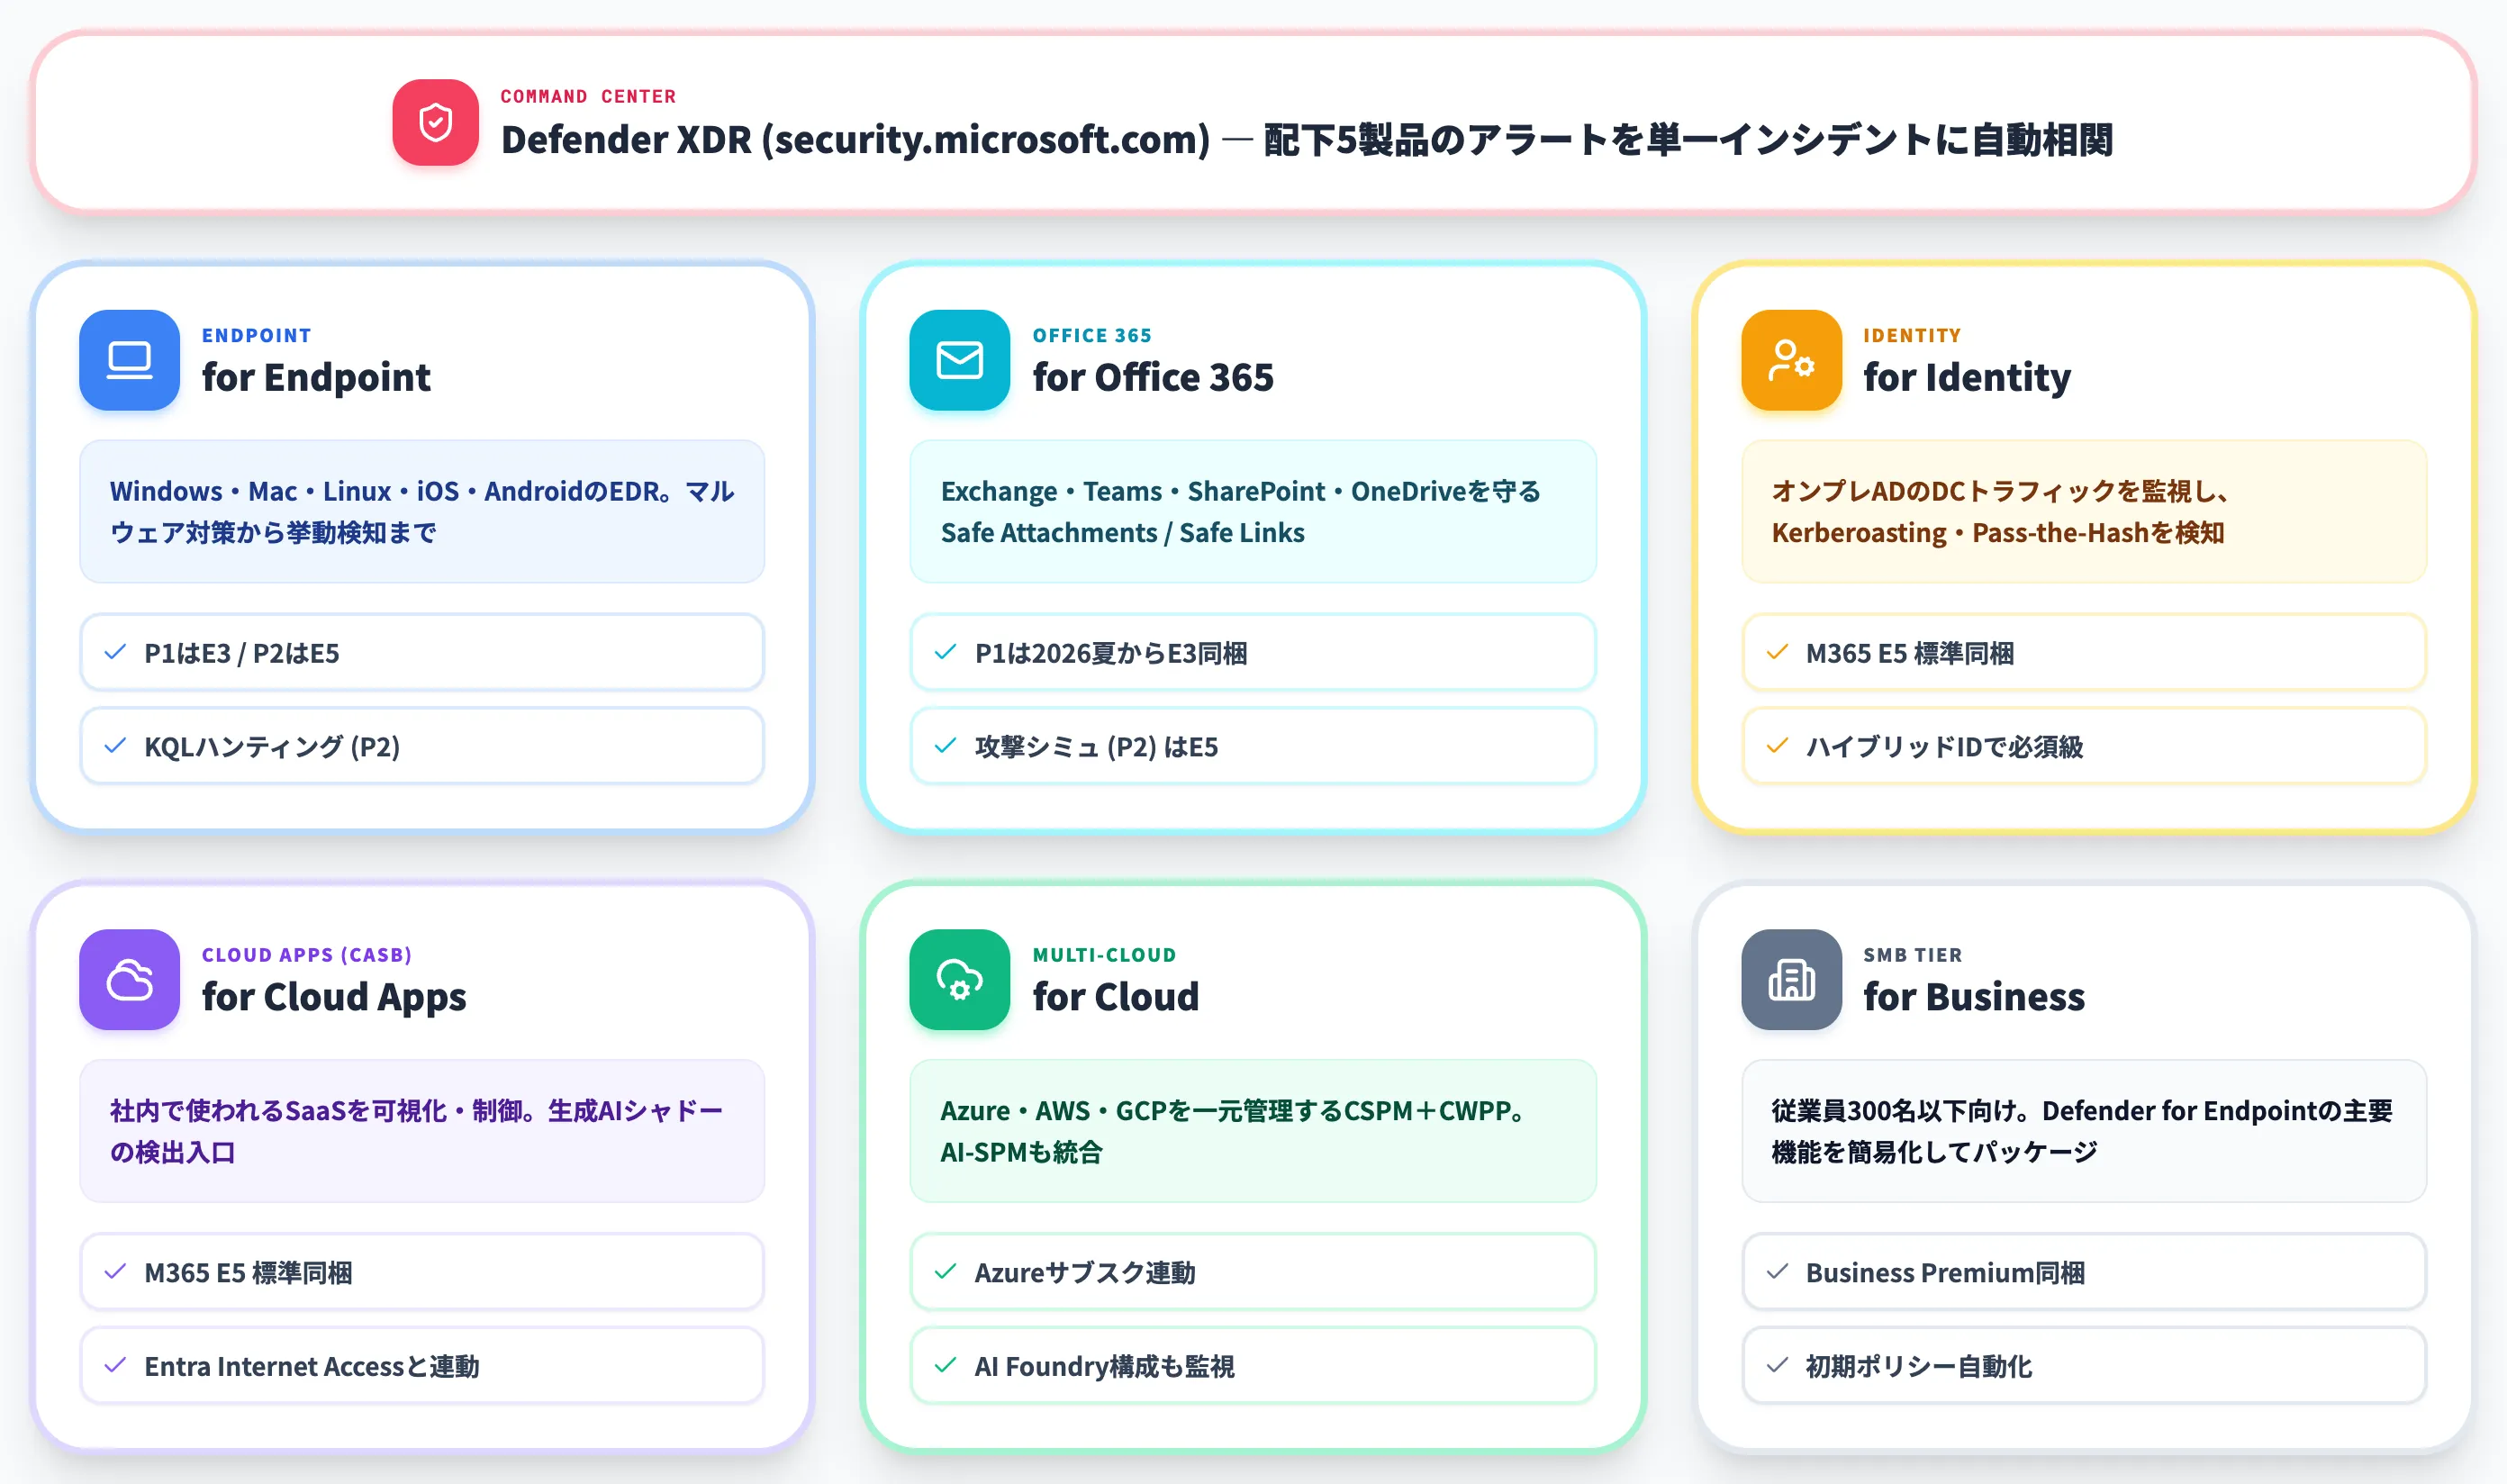The height and width of the screenshot is (1484, 2507).
Task: Click the Kerberoasting・Pass-the-Hash description
Action: (x=2084, y=511)
